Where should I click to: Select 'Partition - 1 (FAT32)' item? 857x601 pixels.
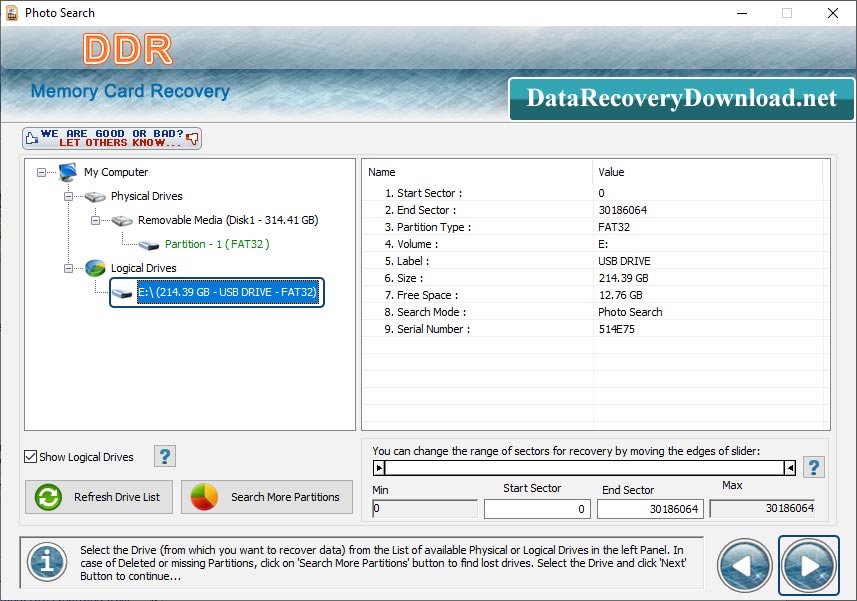click(217, 244)
